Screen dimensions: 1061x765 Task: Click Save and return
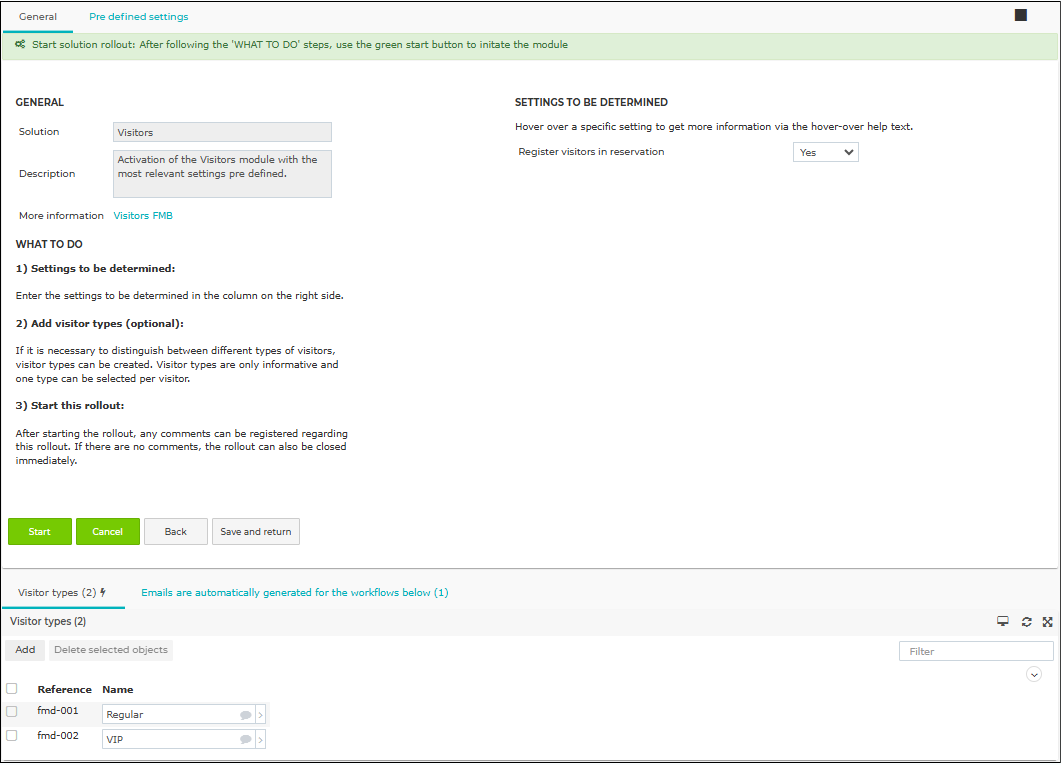point(256,532)
